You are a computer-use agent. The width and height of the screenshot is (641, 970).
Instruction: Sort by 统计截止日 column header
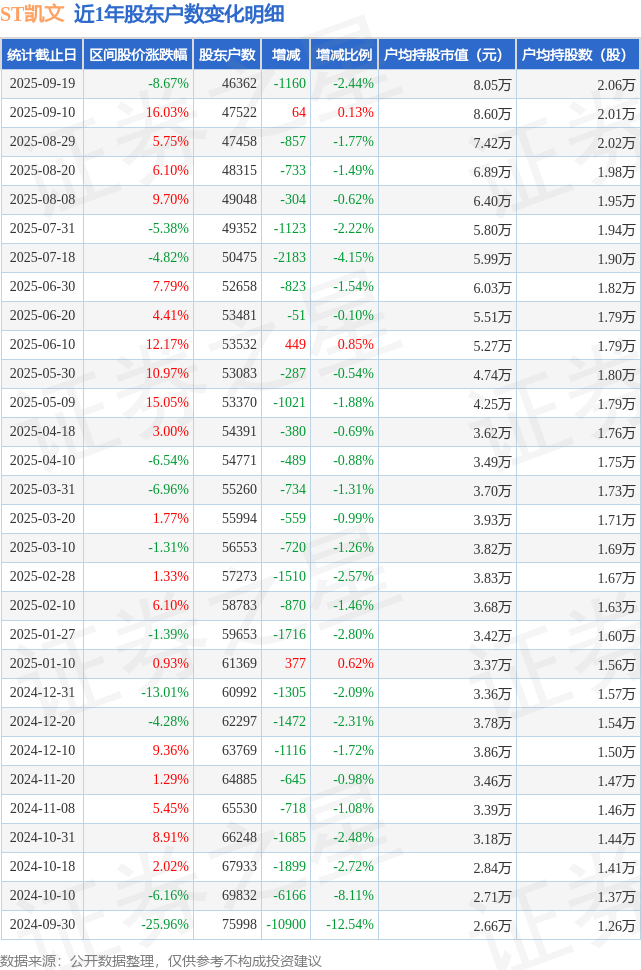pyautogui.click(x=41, y=55)
